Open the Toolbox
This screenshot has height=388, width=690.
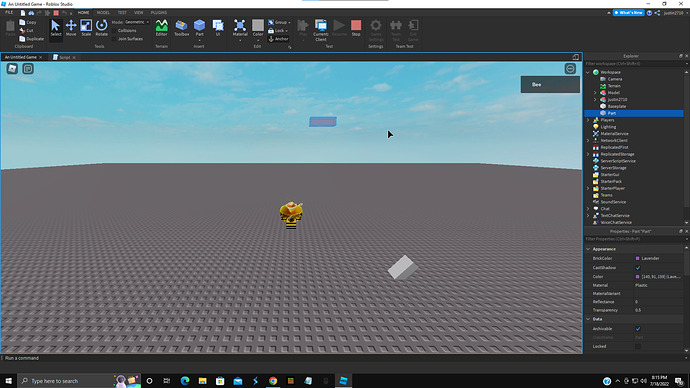[x=181, y=28]
